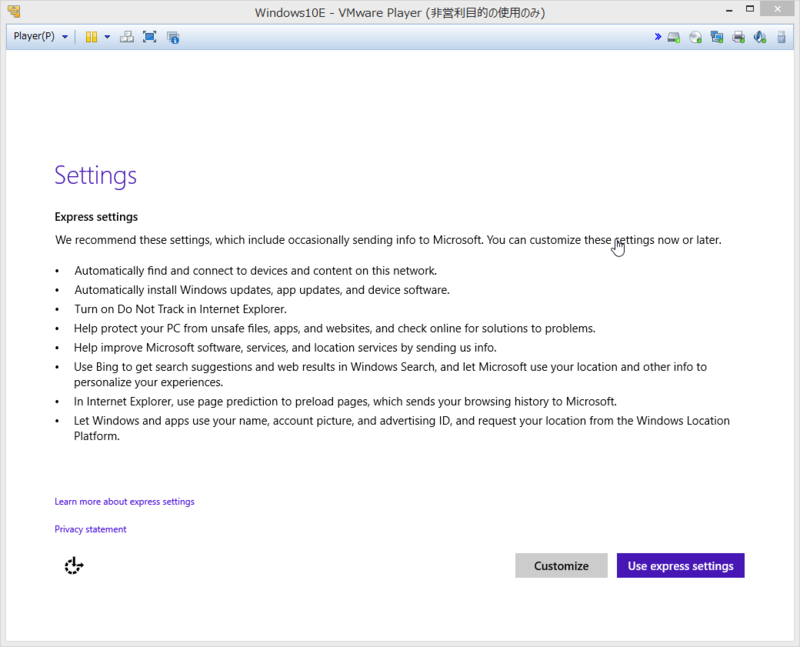
Task: Click text 'Turn on Do Not Track in Internet Explorer.'
Action: [181, 309]
